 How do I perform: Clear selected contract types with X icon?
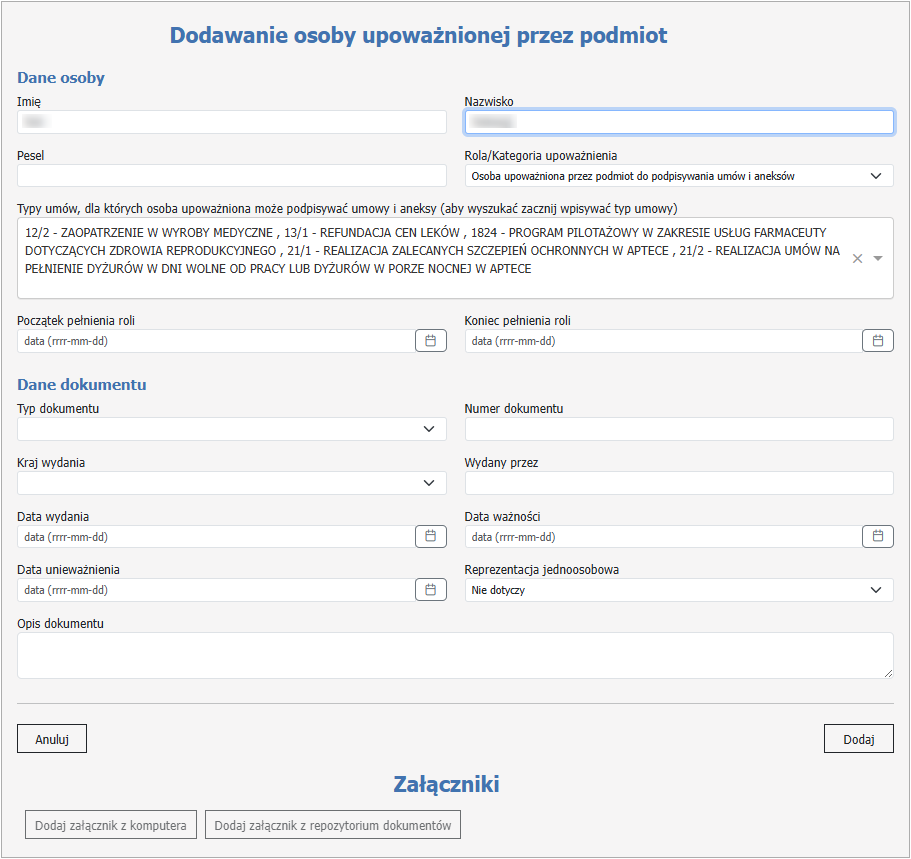(x=857, y=259)
